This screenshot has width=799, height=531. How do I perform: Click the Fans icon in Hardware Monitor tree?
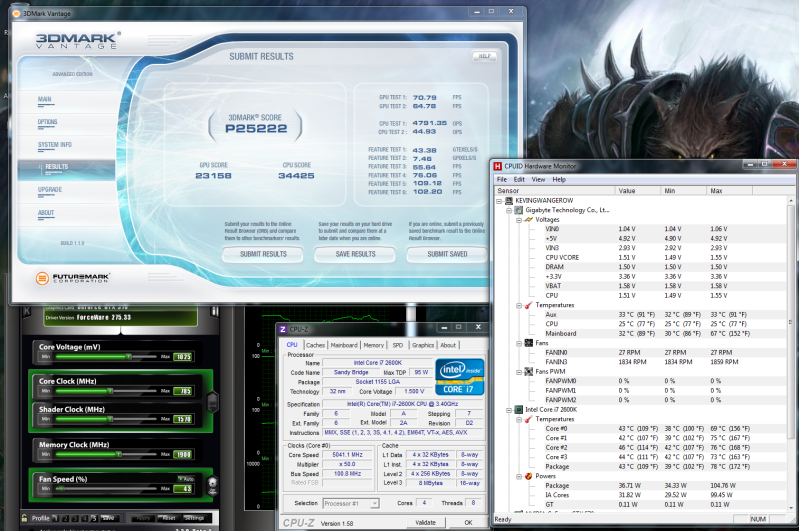(528, 343)
